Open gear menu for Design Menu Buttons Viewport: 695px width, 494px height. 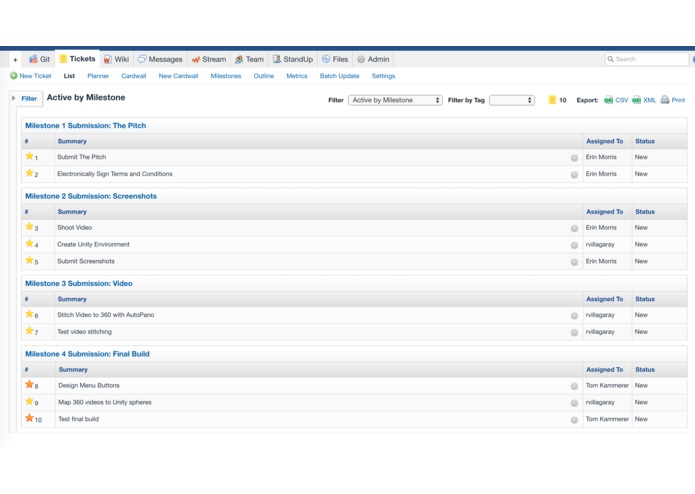click(574, 386)
